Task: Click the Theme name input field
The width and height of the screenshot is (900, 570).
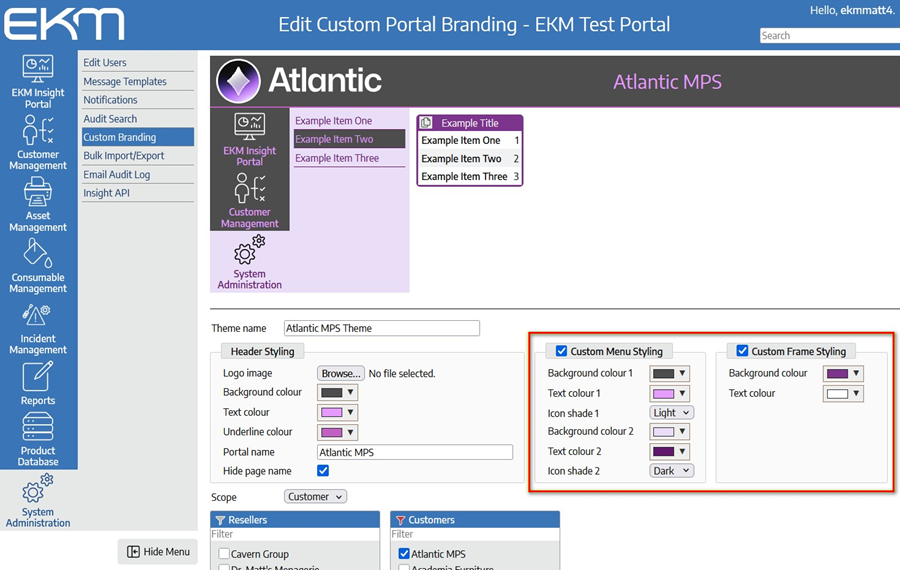Action: click(x=382, y=328)
